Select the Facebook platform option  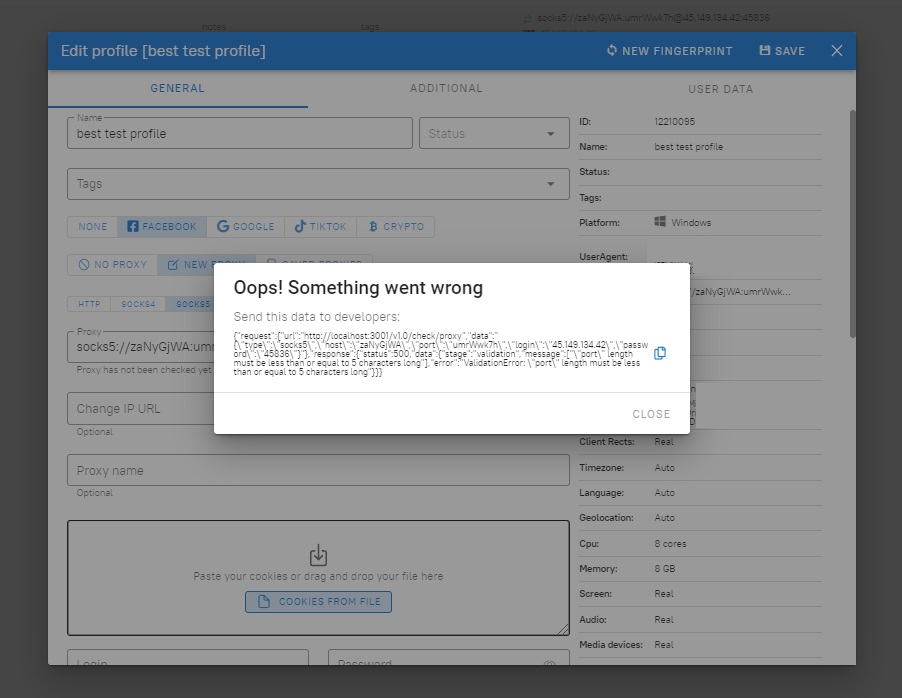coord(162,227)
